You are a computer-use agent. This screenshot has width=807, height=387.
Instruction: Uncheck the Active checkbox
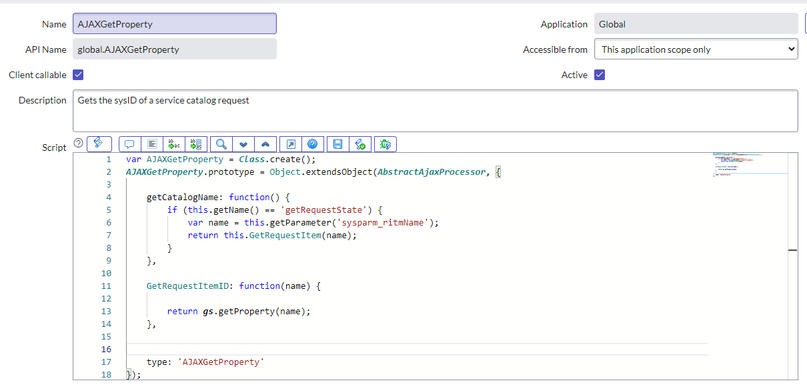[x=600, y=75]
